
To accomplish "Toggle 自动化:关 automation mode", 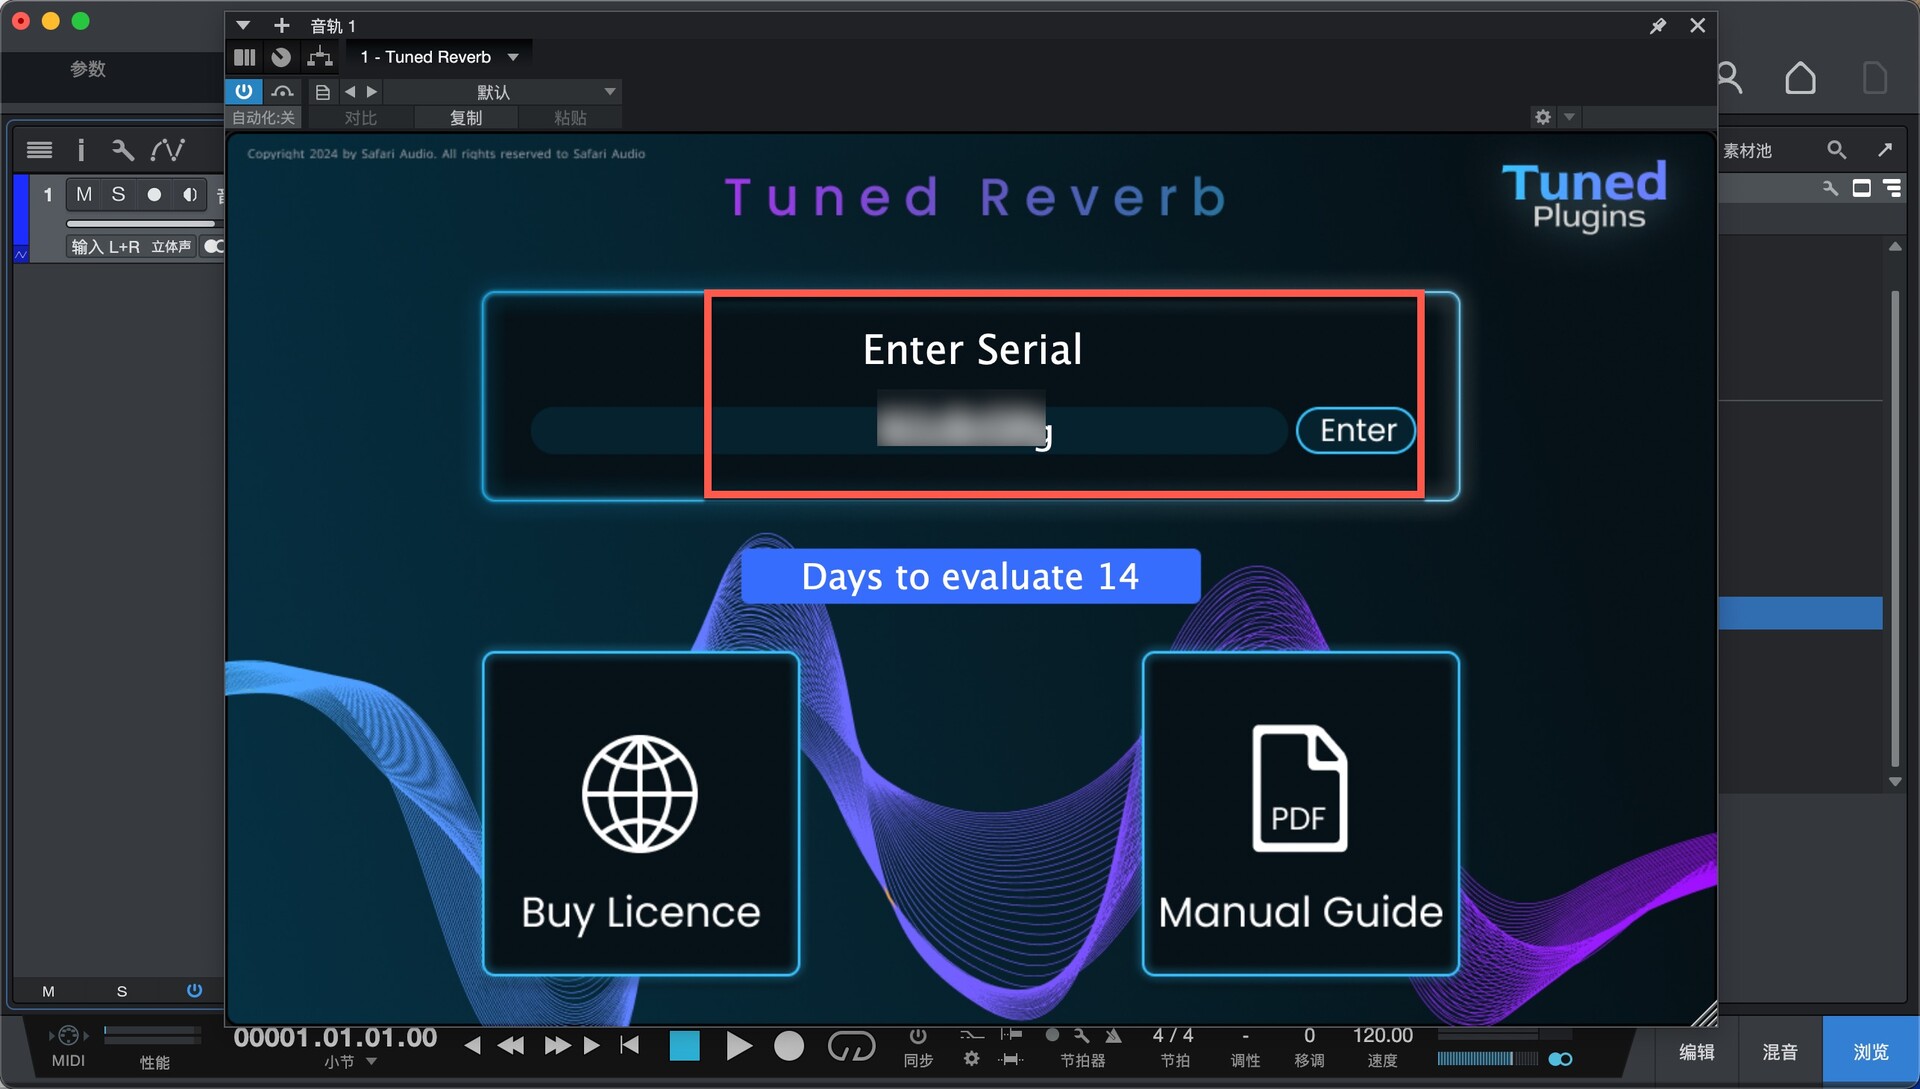I will (264, 118).
